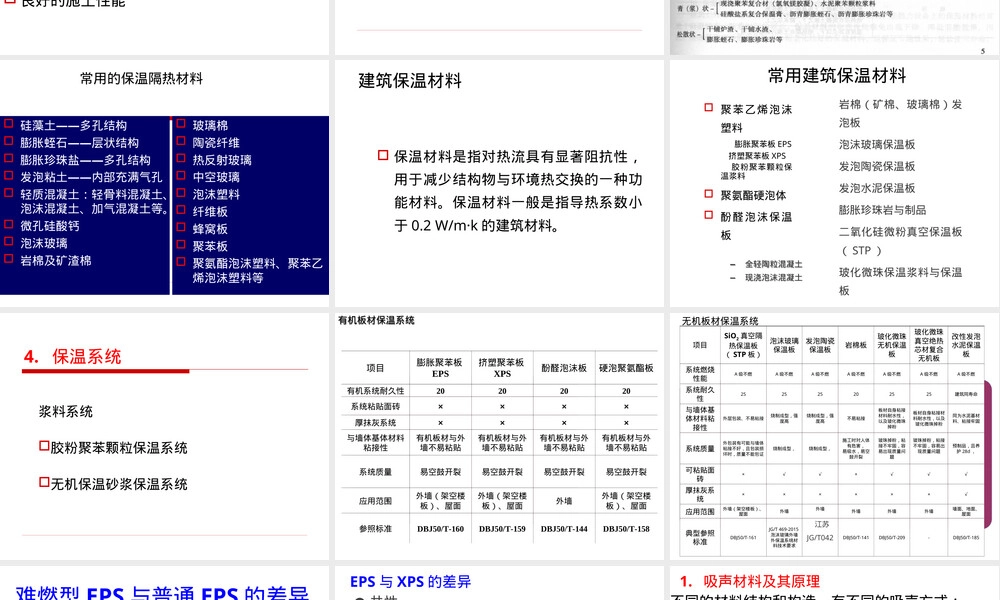
Task: Click the sub-item 现浇泡沫混凝土
Action: click(774, 278)
